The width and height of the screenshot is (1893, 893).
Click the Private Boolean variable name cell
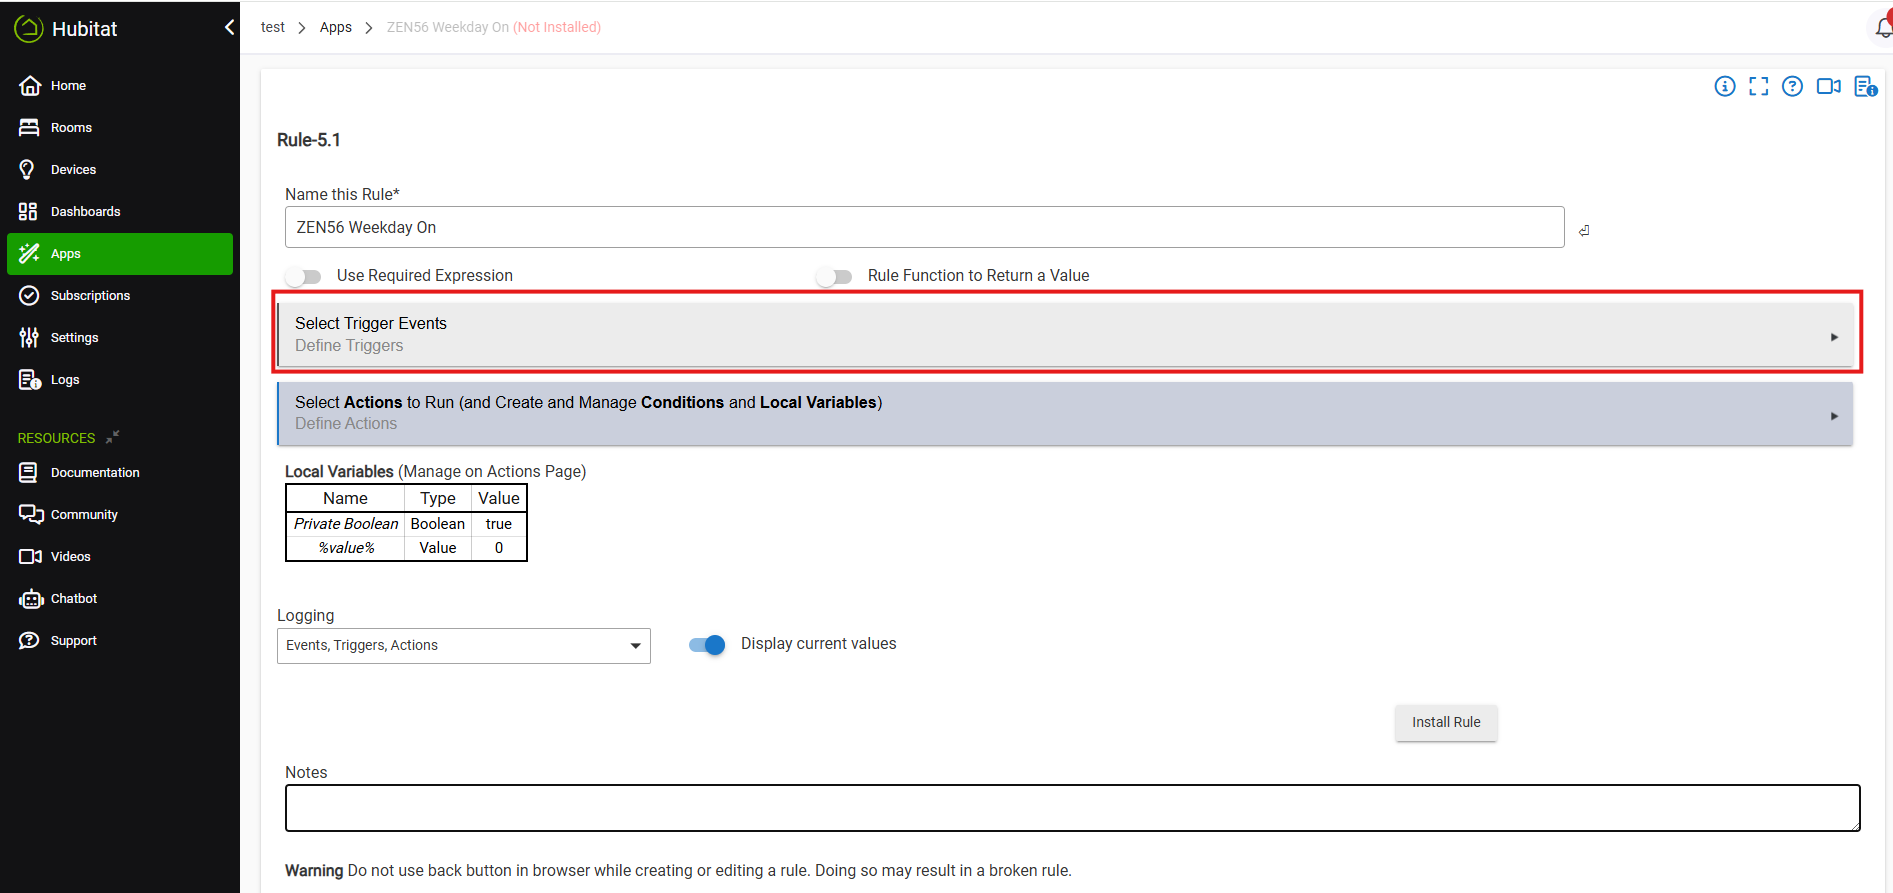(346, 524)
